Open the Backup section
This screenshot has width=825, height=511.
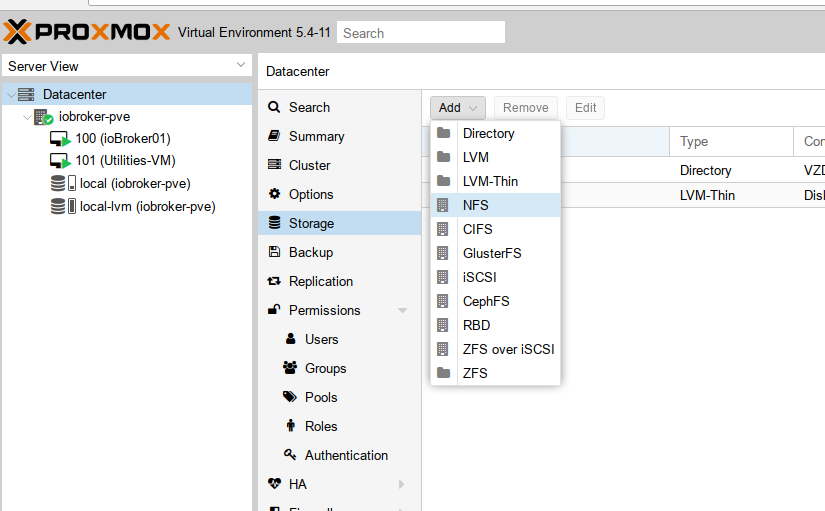339,252
